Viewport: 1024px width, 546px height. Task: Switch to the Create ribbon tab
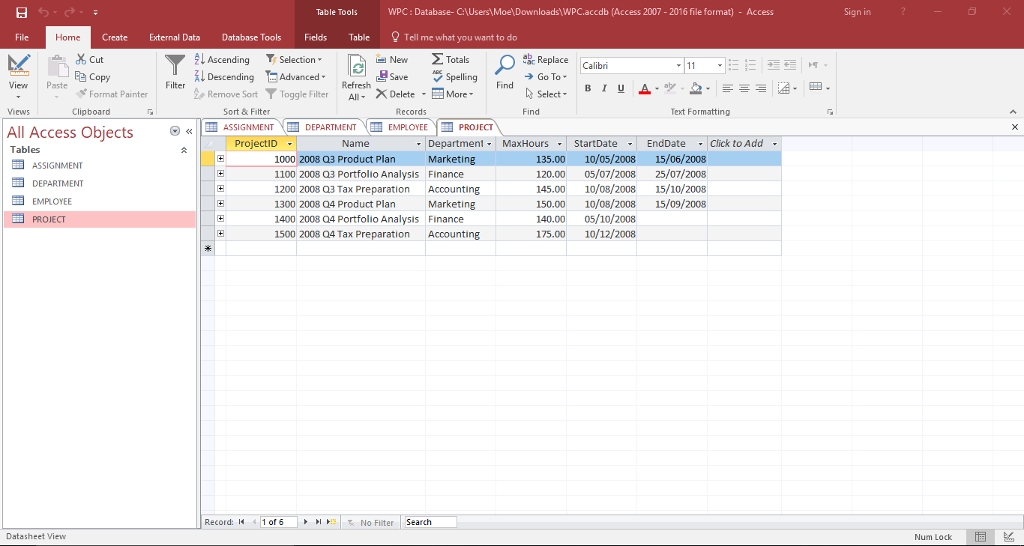pyautogui.click(x=114, y=37)
